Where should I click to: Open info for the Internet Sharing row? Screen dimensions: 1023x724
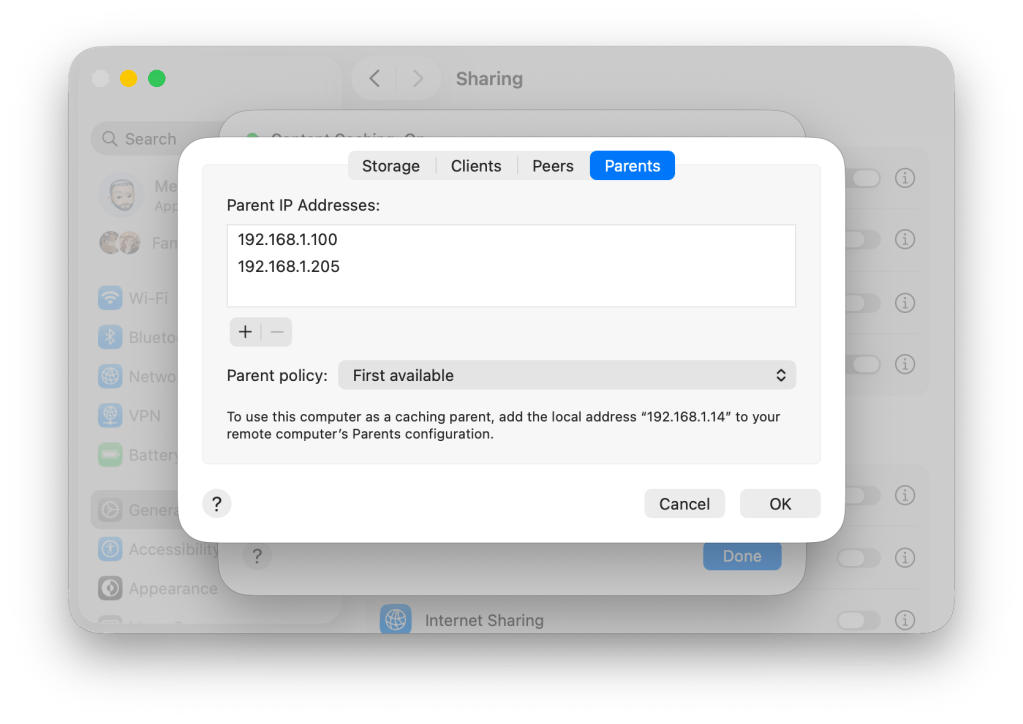click(x=905, y=620)
